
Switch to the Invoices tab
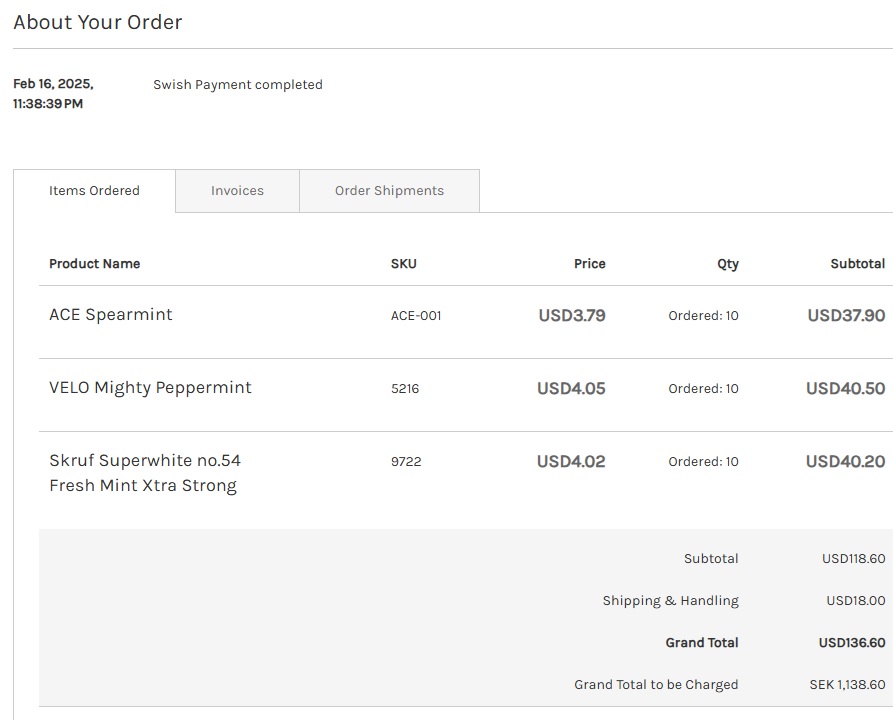click(237, 191)
